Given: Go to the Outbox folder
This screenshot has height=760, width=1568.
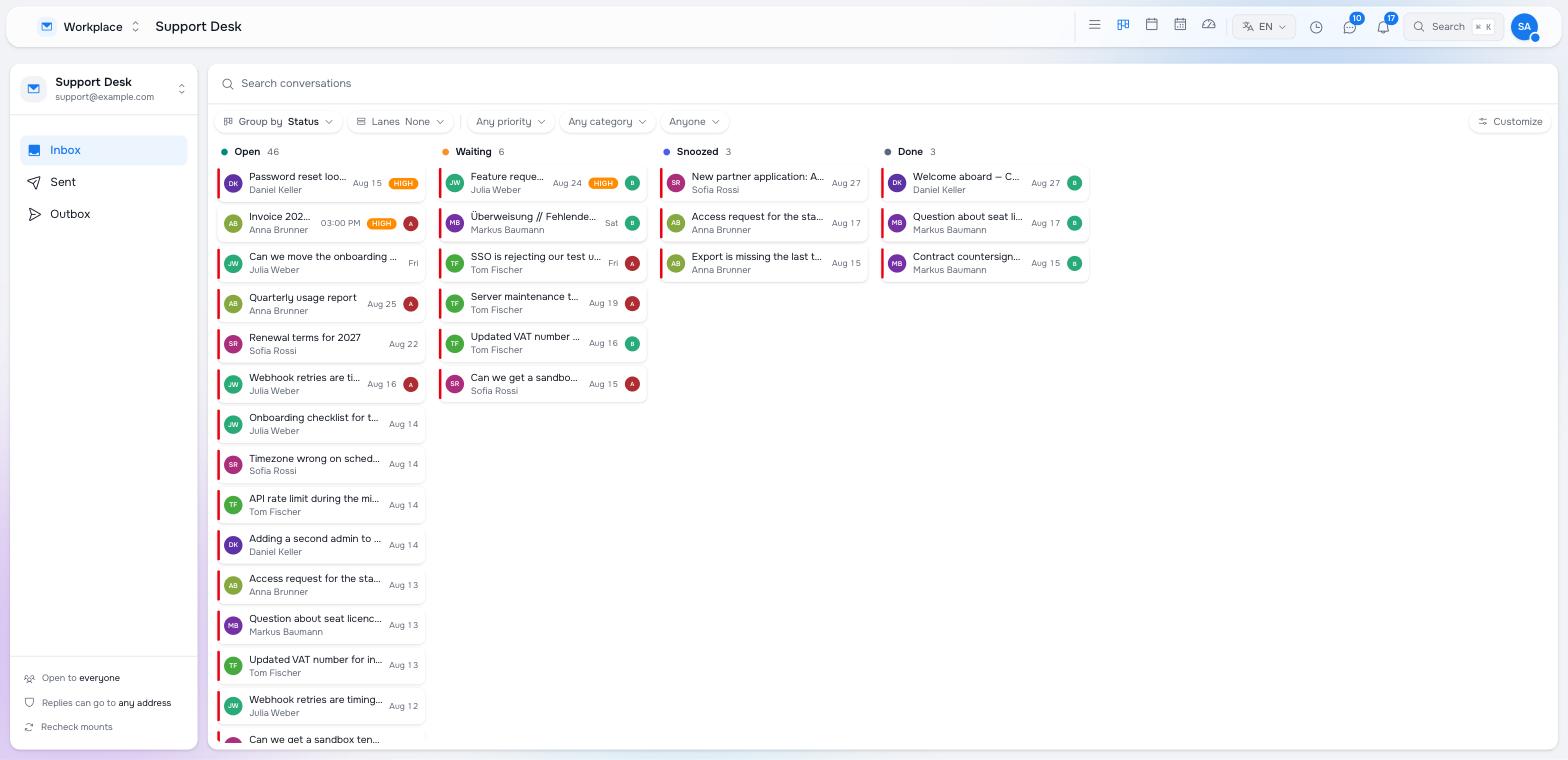Looking at the screenshot, I should point(104,214).
